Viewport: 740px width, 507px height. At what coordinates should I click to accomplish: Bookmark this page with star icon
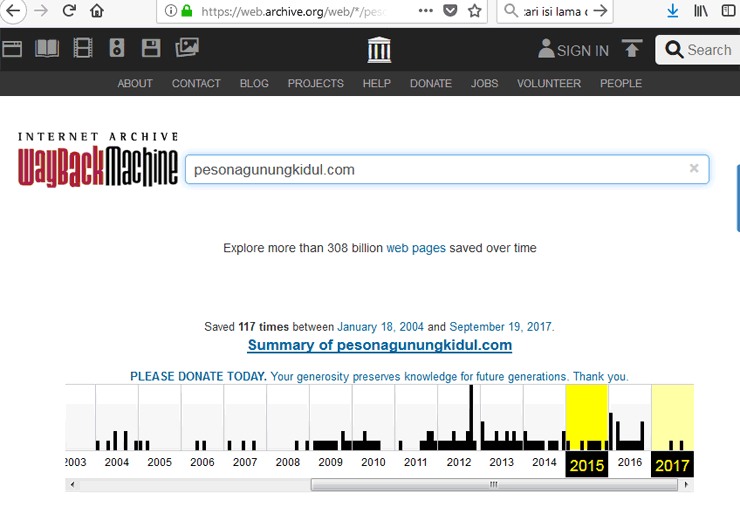(x=475, y=10)
